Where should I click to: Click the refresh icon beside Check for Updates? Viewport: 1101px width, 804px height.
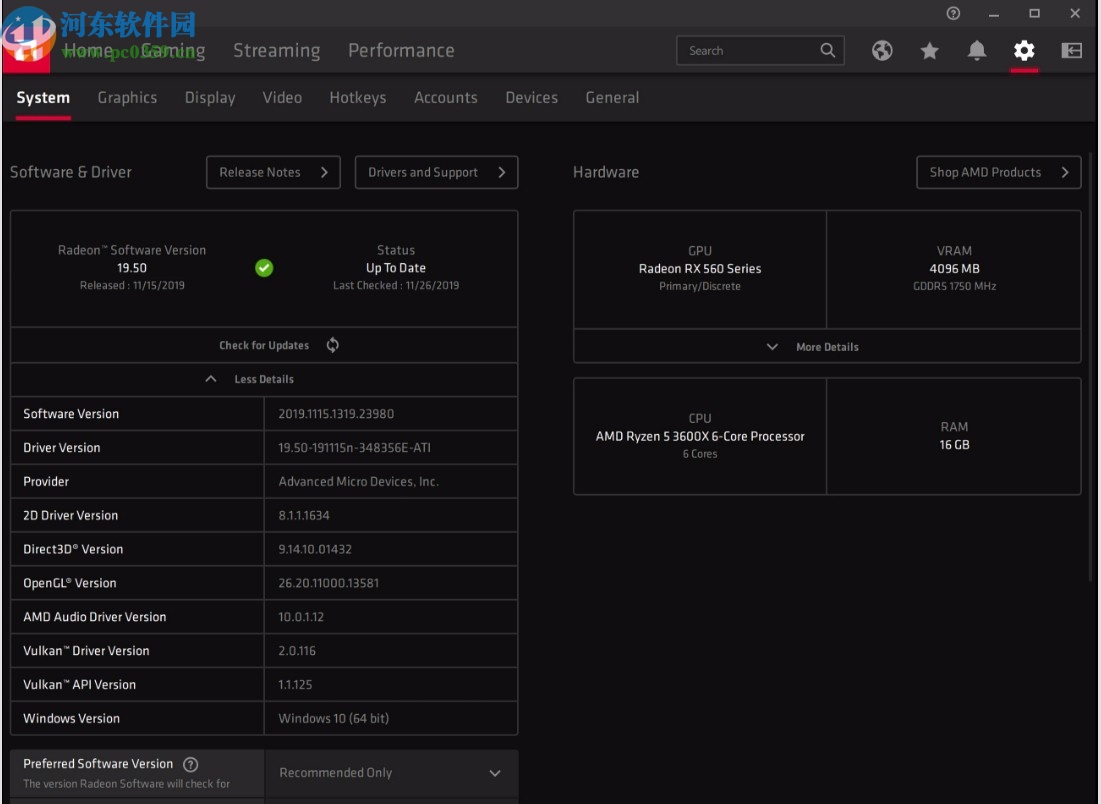(x=331, y=344)
